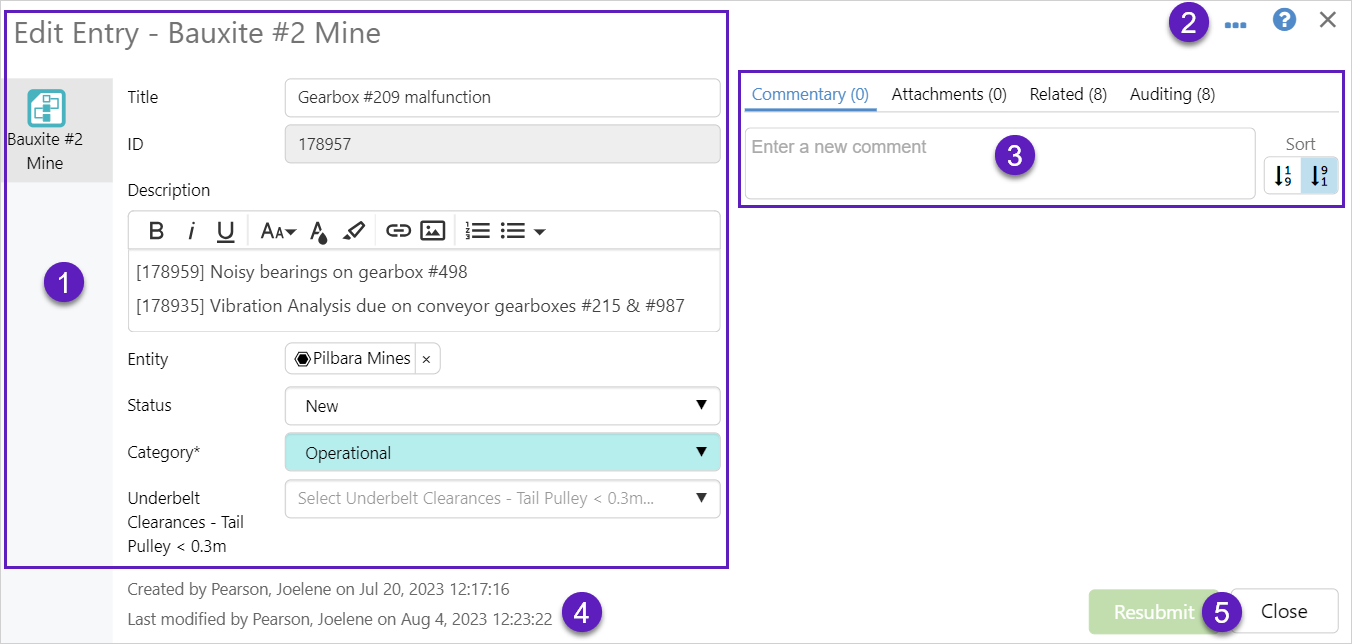Click the Resubmit button
1352x644 pixels.
coord(1153,612)
